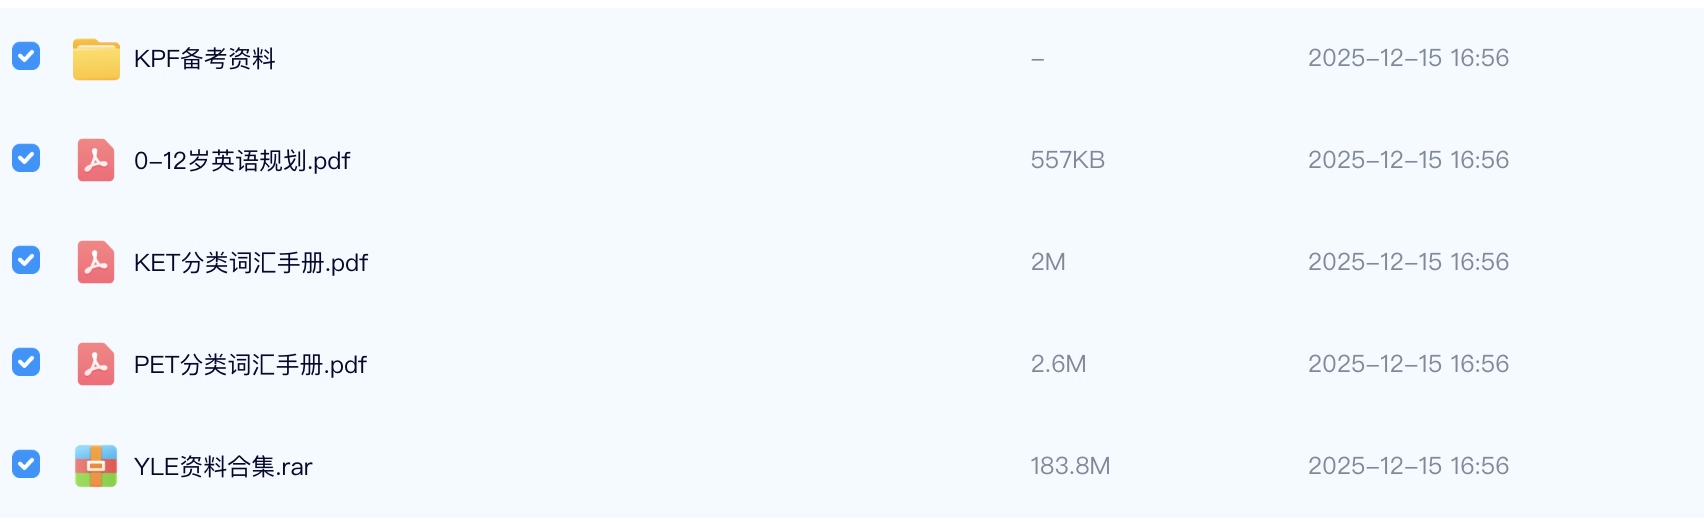Deselect the KET分类词汇手册.pdf checkbox

coord(26,260)
